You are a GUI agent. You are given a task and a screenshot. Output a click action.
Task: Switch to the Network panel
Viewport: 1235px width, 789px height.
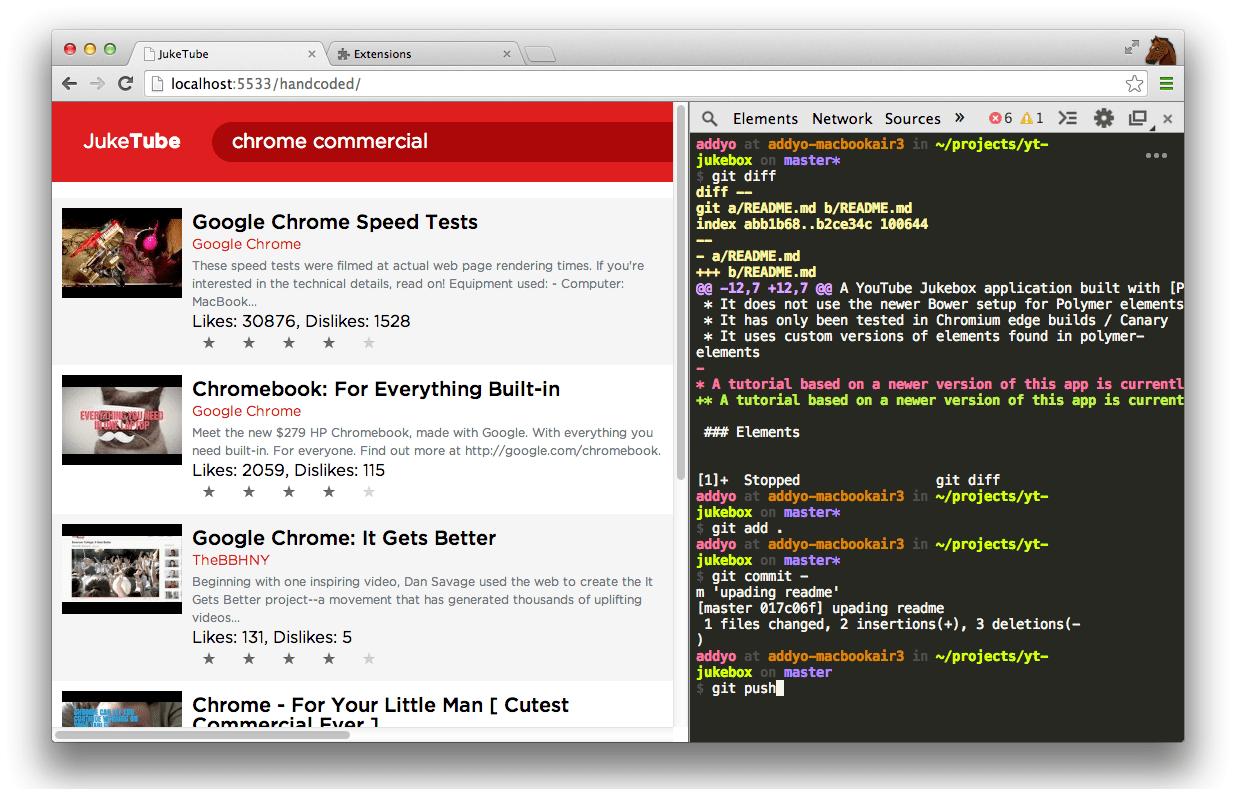[x=842, y=118]
